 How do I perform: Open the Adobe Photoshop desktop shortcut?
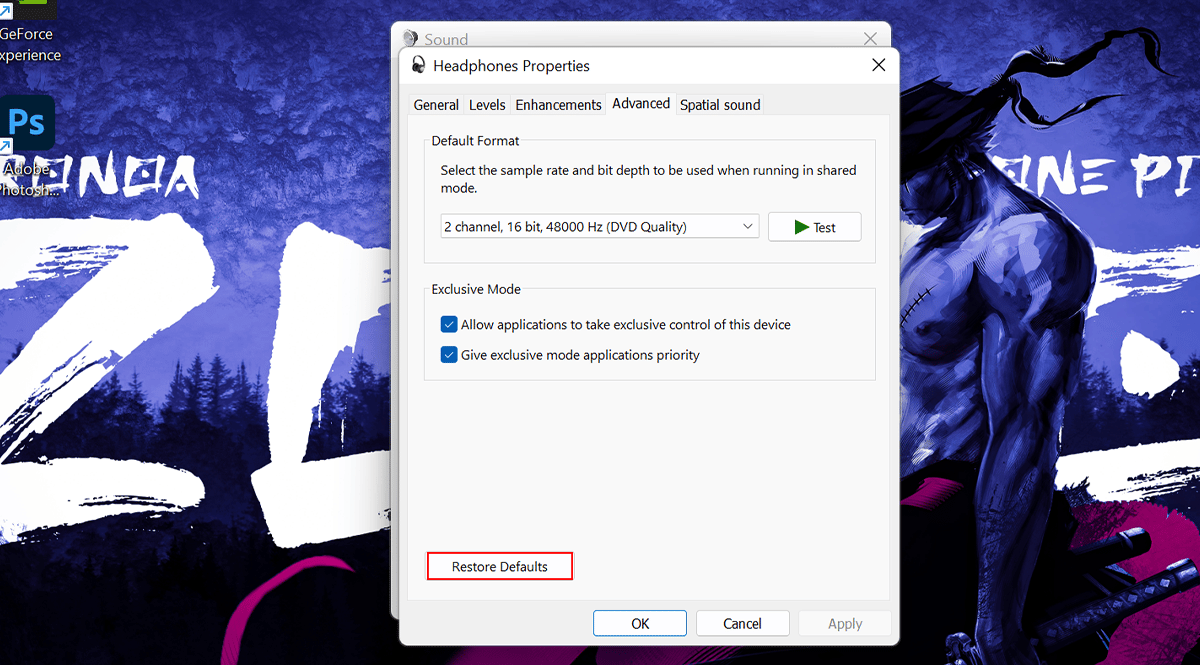pyautogui.click(x=27, y=145)
